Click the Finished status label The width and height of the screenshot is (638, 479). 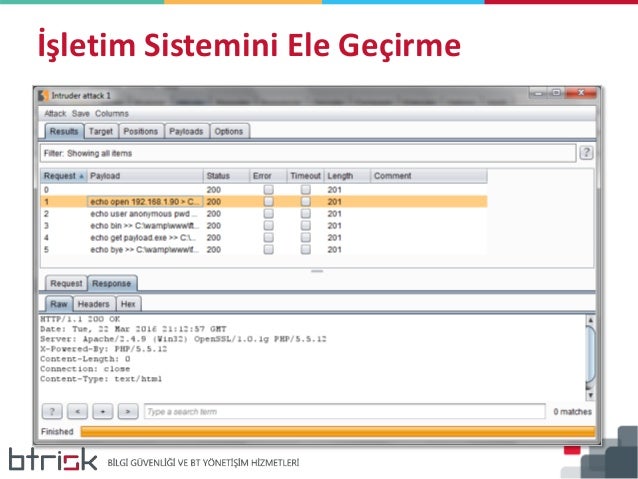coord(57,431)
